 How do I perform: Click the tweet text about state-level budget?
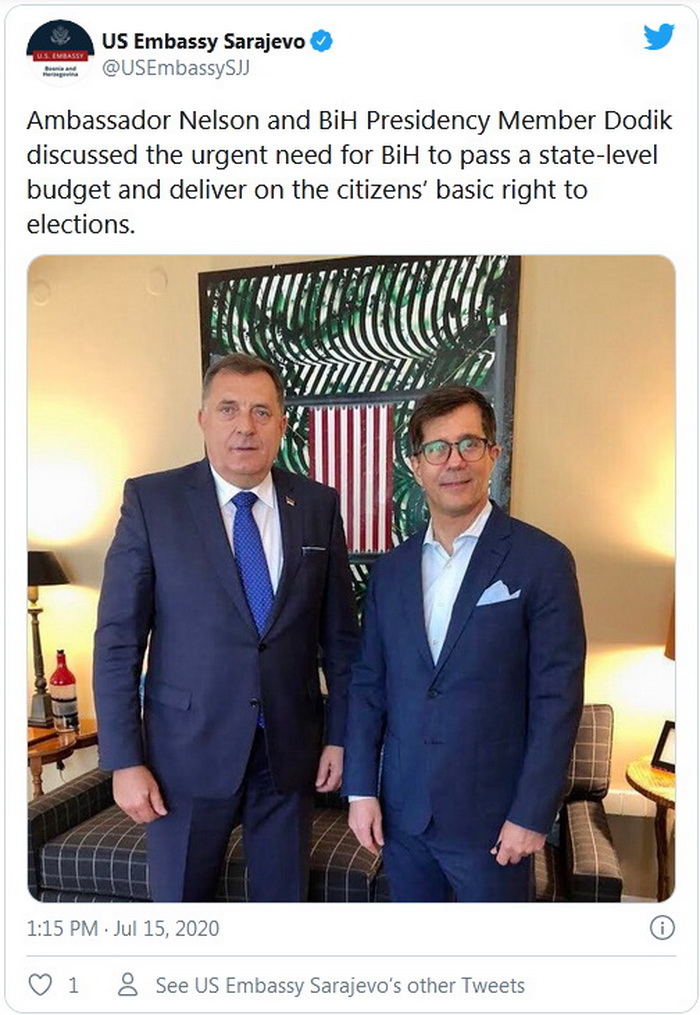coord(350,172)
